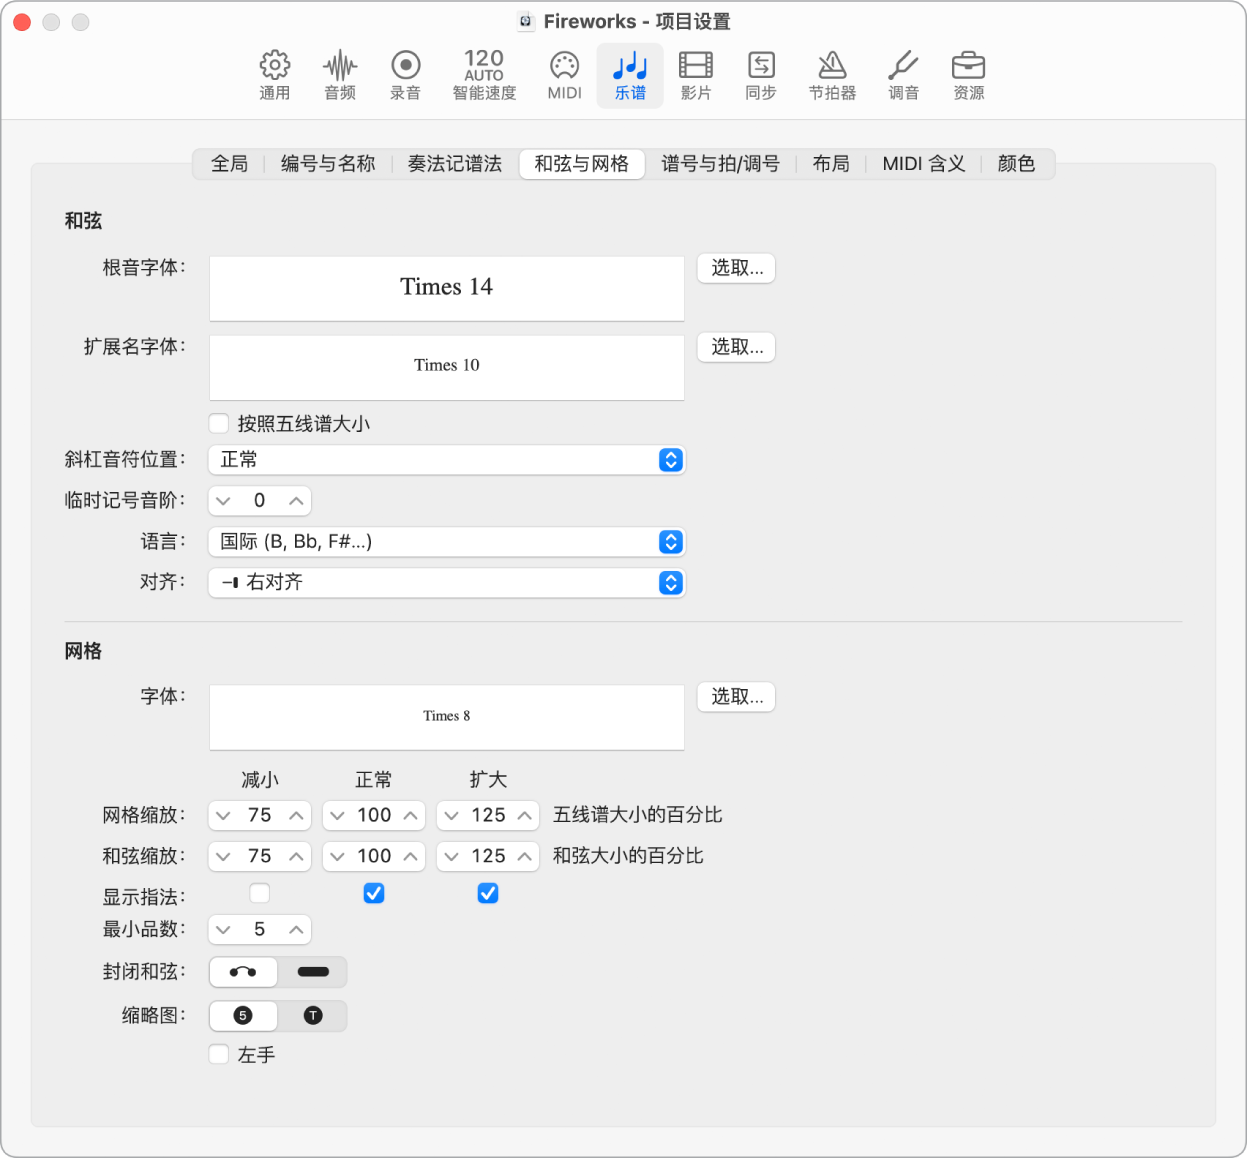Click the 智能速度 icon
The height and width of the screenshot is (1160, 1248).
(x=483, y=75)
